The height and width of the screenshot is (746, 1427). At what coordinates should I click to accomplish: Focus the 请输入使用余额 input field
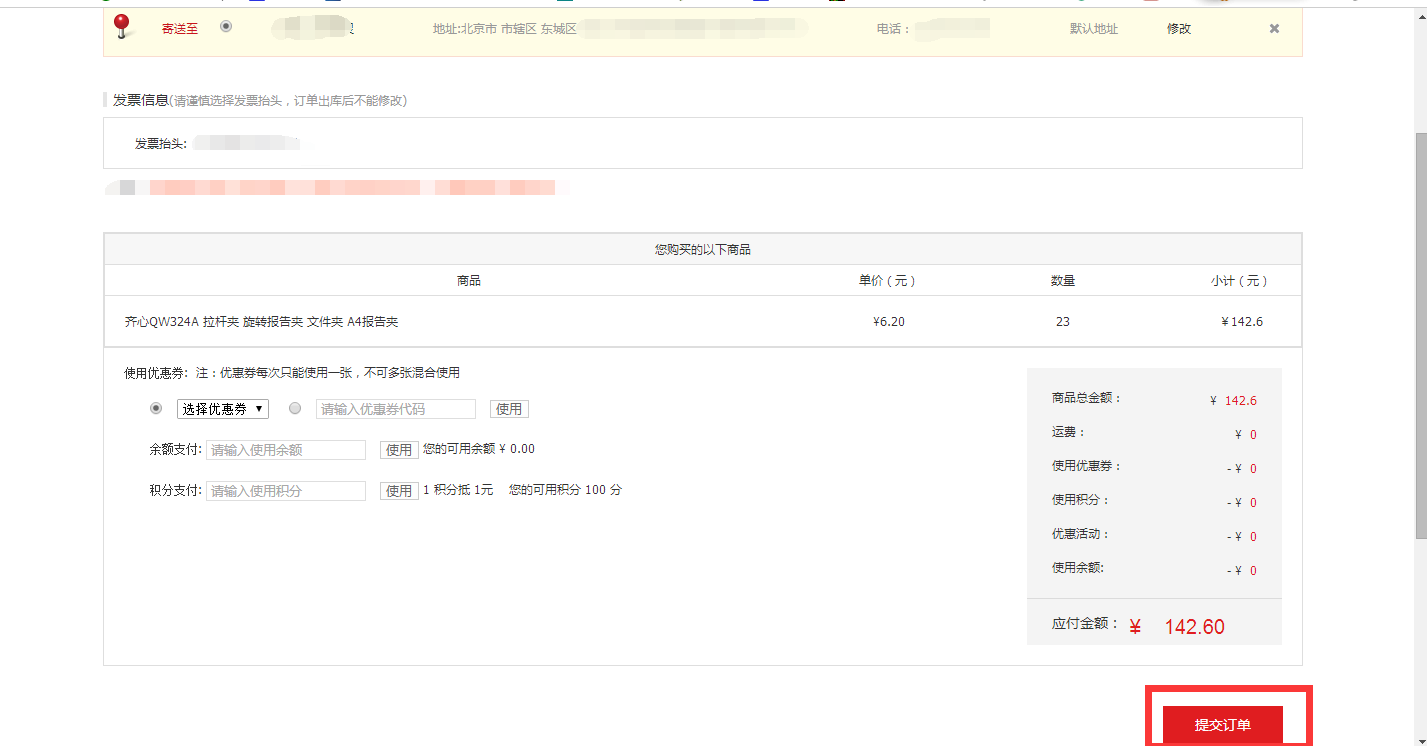click(286, 450)
